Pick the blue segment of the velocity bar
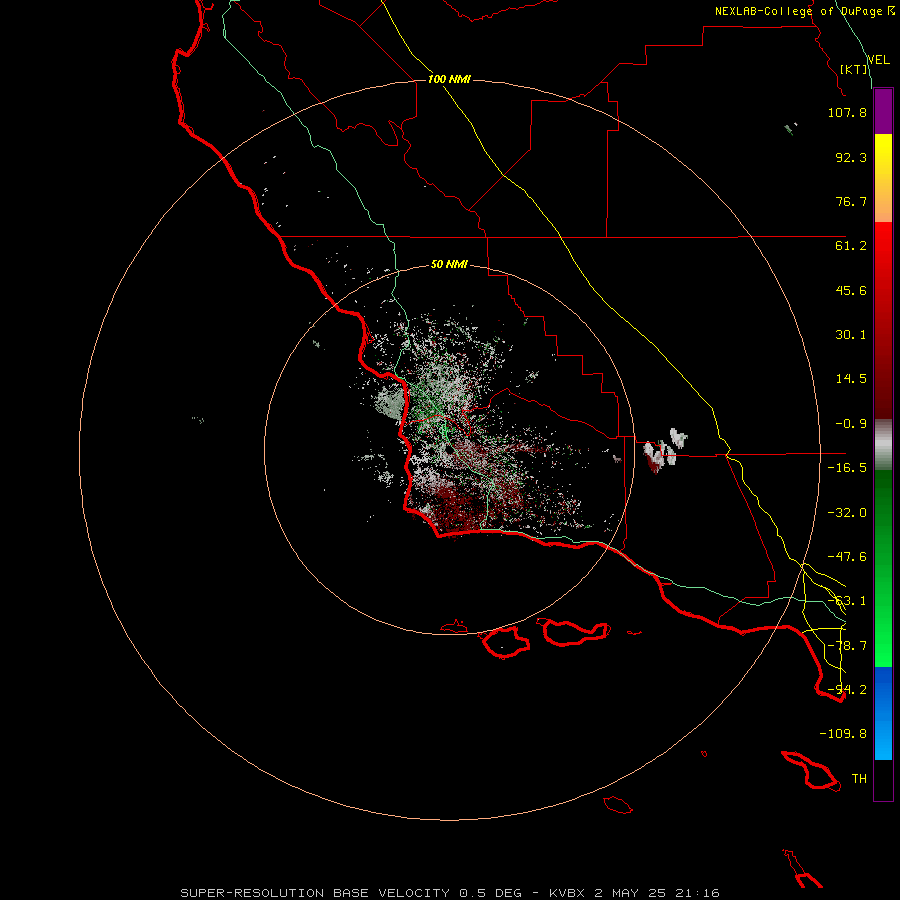Viewport: 900px width, 900px height. tap(883, 713)
